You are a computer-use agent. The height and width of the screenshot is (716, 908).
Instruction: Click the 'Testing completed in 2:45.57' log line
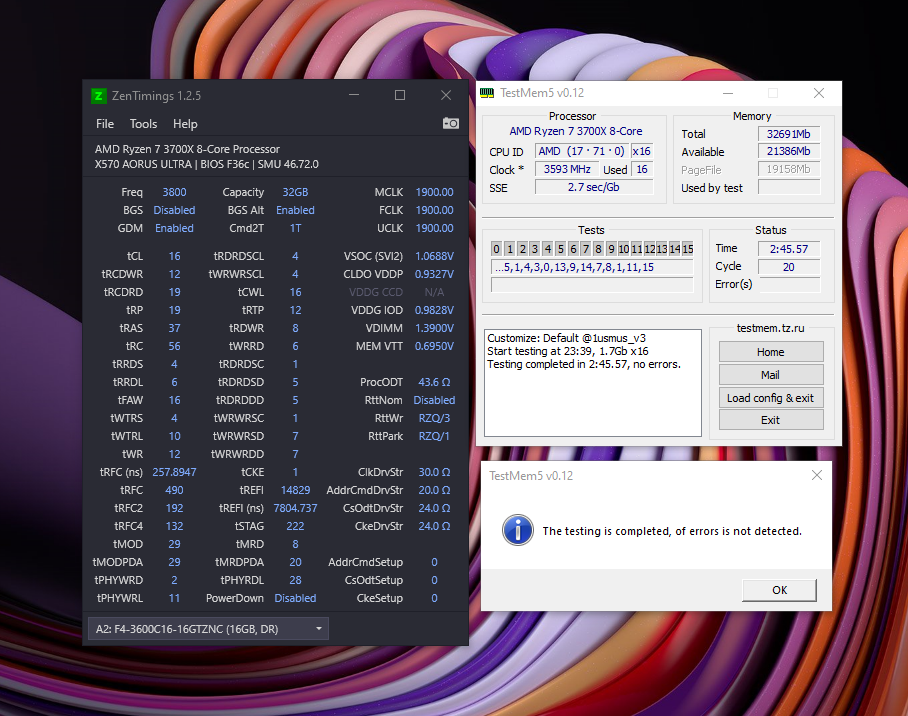[584, 364]
